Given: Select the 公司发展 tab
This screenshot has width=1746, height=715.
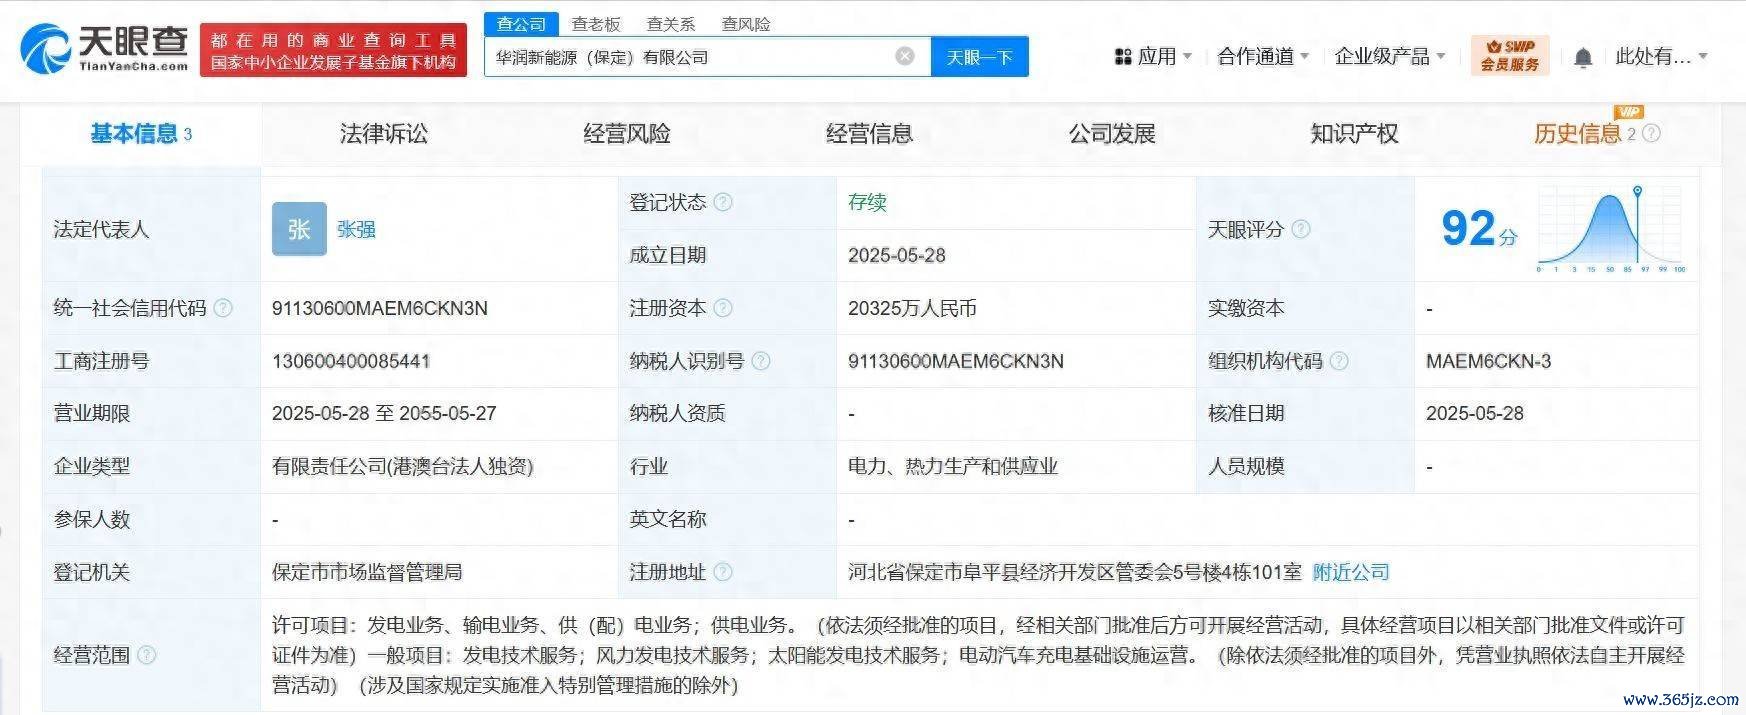Looking at the screenshot, I should click(x=1112, y=133).
